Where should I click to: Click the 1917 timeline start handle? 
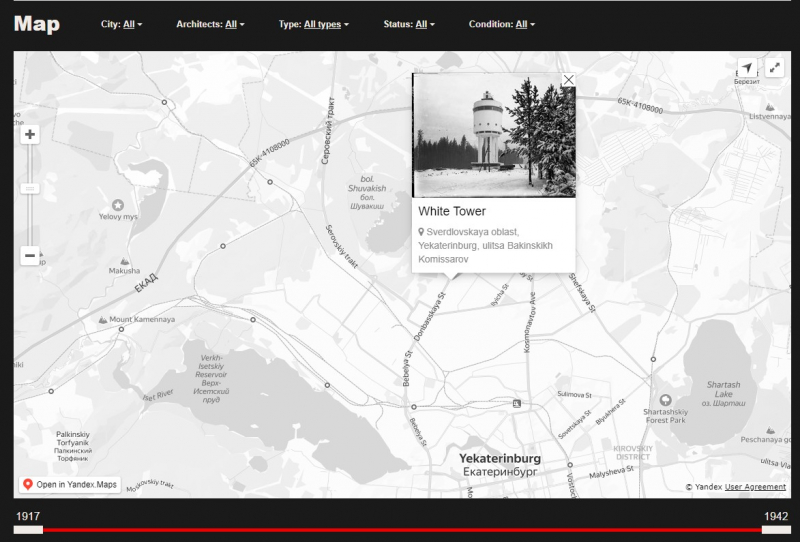tap(28, 529)
